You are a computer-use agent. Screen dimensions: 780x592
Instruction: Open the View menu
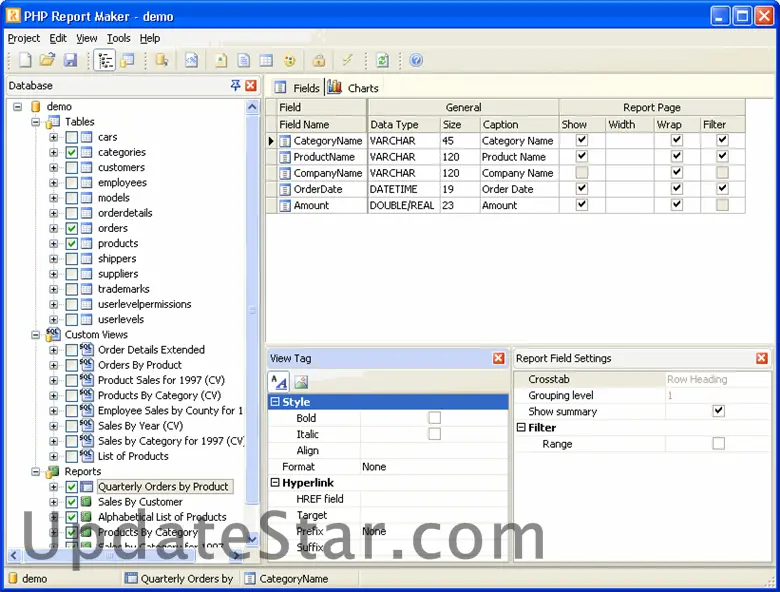(87, 38)
